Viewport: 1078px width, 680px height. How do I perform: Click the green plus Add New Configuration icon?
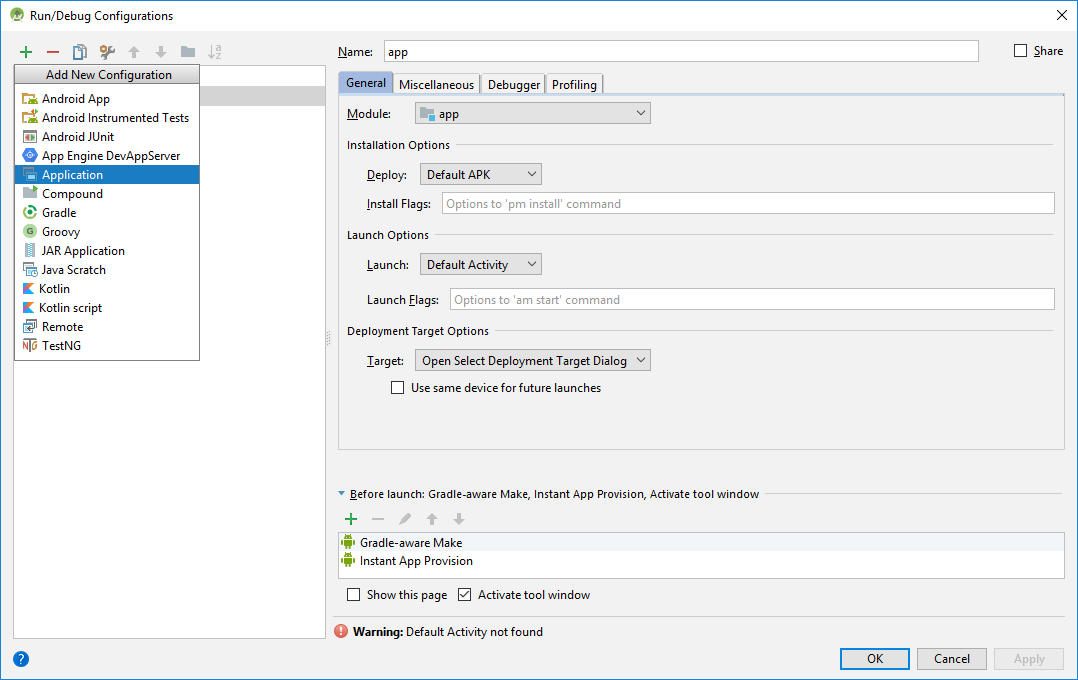click(26, 52)
